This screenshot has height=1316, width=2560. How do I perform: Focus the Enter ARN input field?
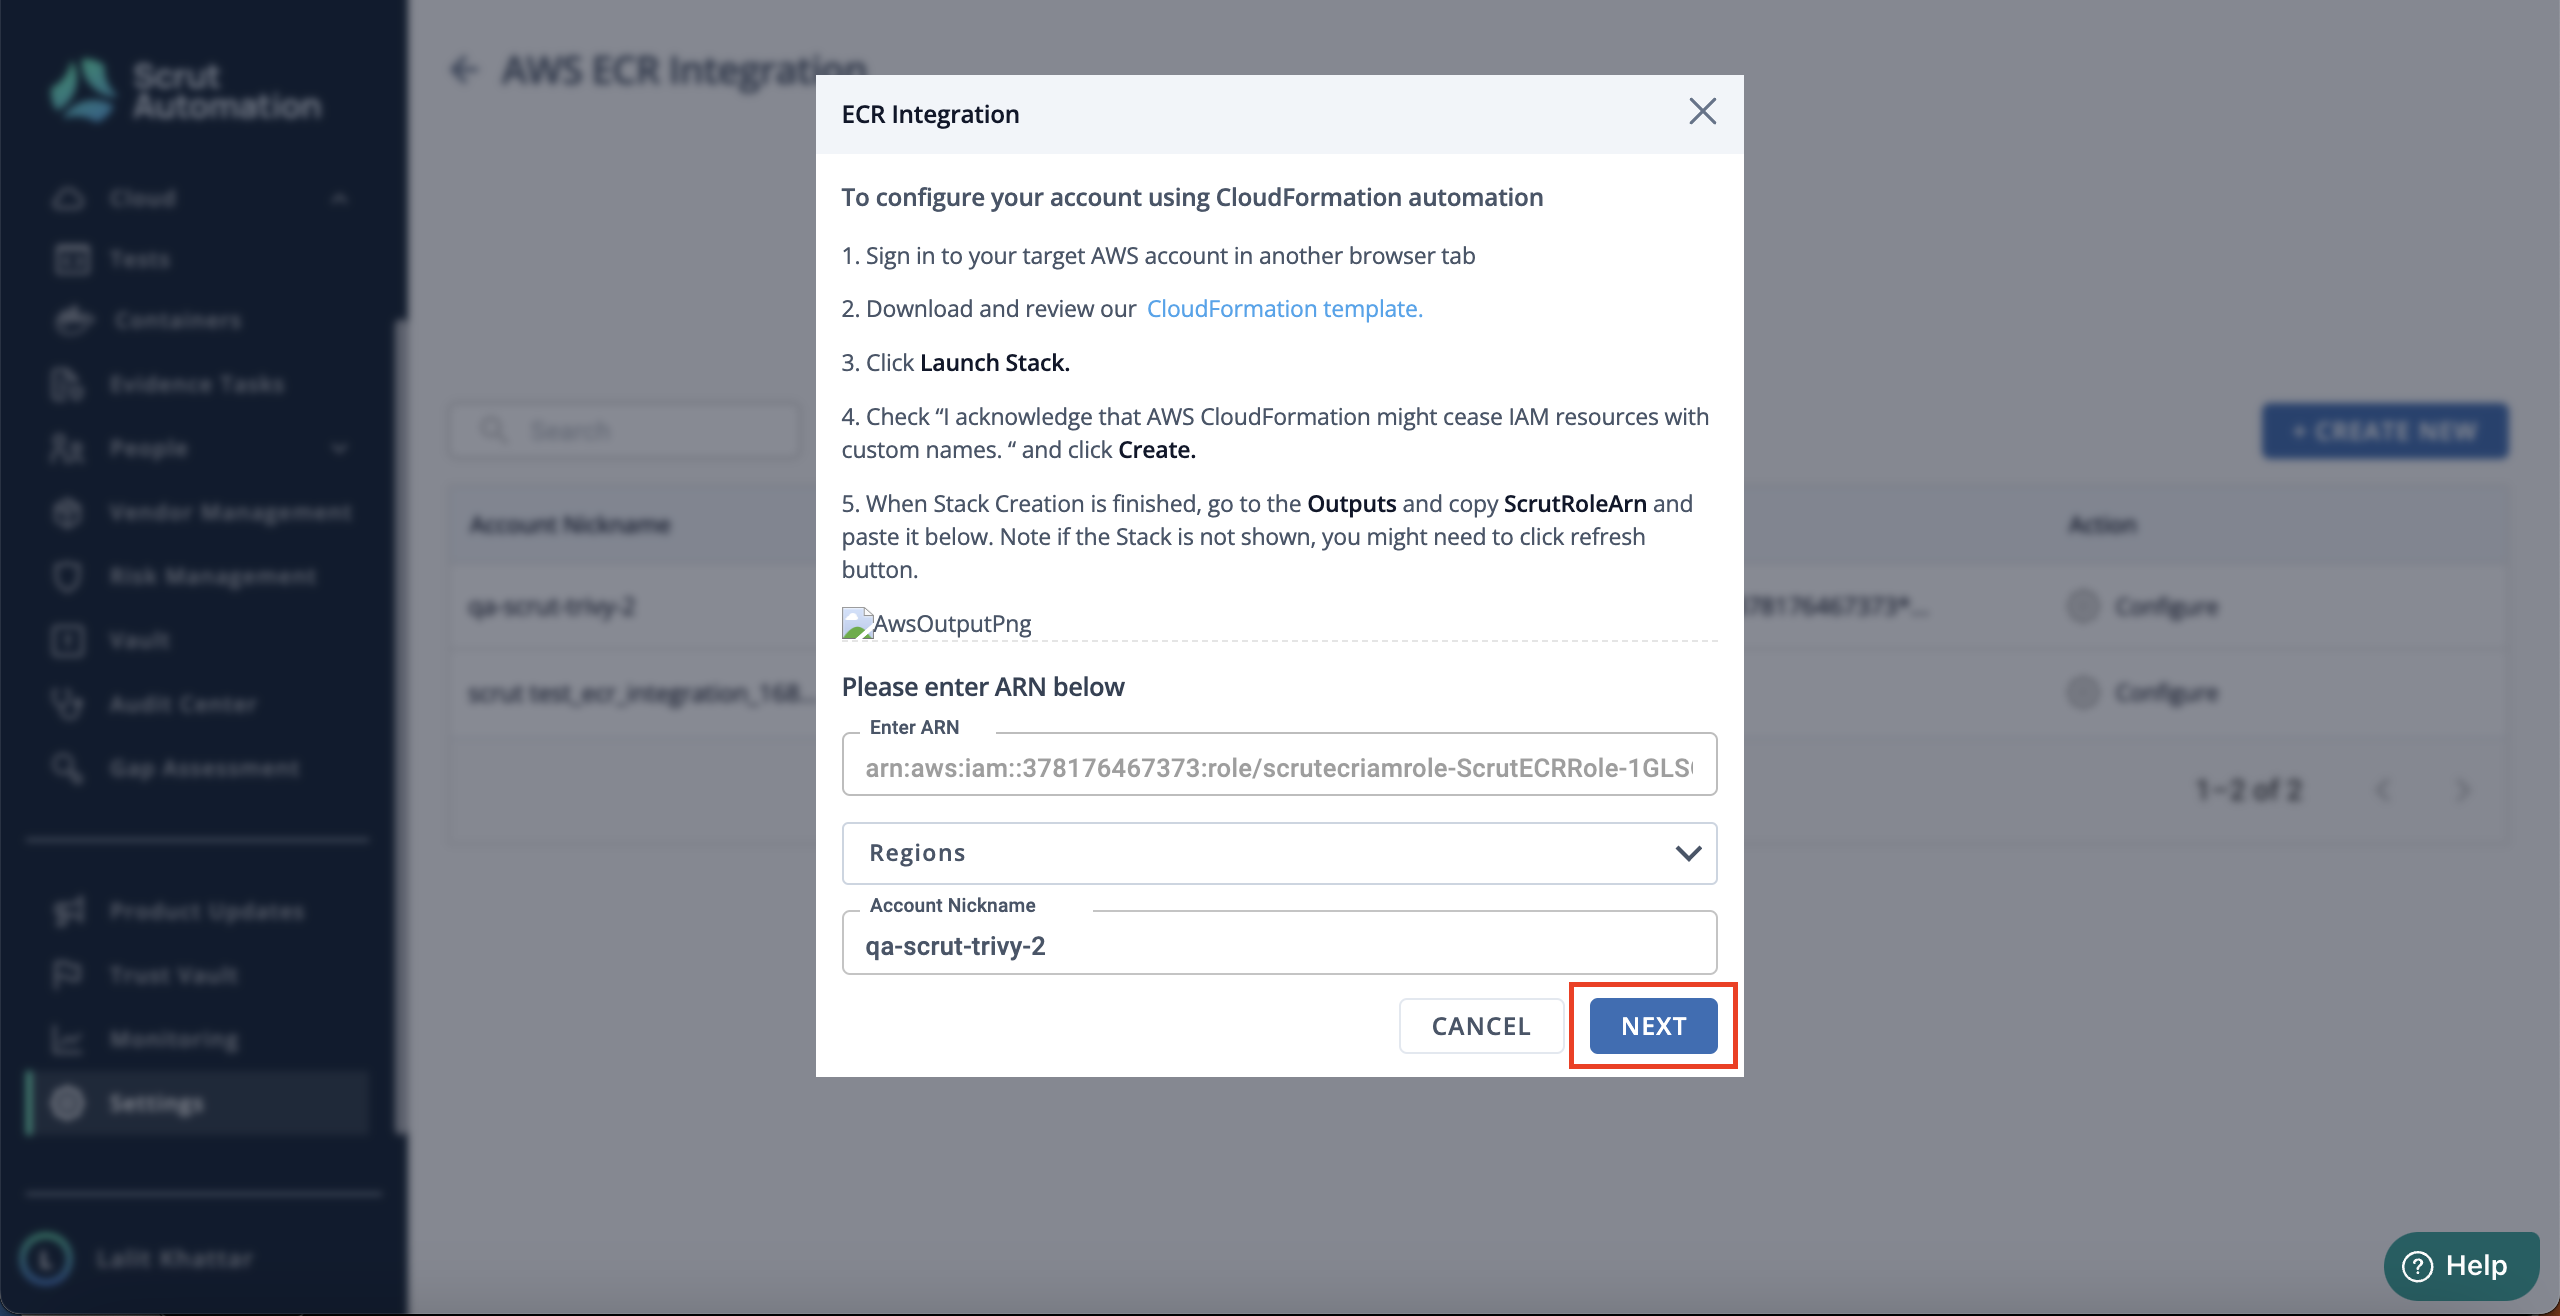(x=1279, y=766)
